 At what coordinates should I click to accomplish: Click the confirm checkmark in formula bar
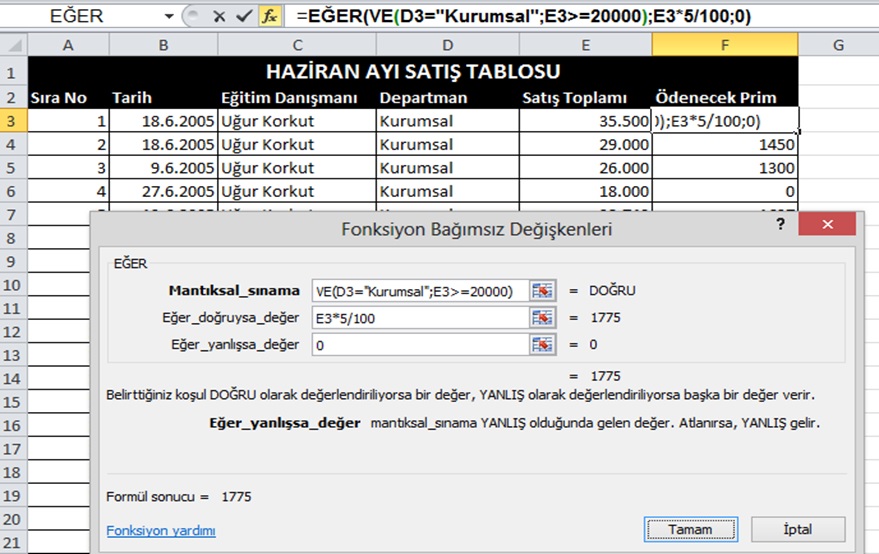[x=244, y=16]
